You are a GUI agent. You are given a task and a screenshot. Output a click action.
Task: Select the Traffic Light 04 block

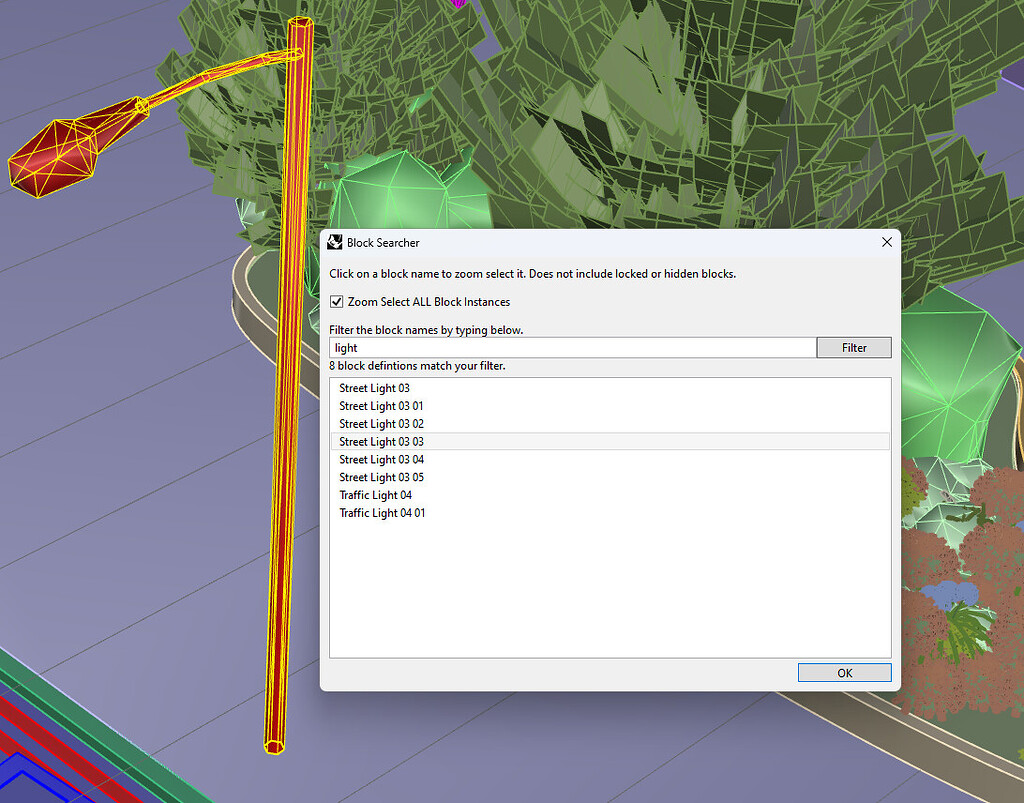point(375,494)
